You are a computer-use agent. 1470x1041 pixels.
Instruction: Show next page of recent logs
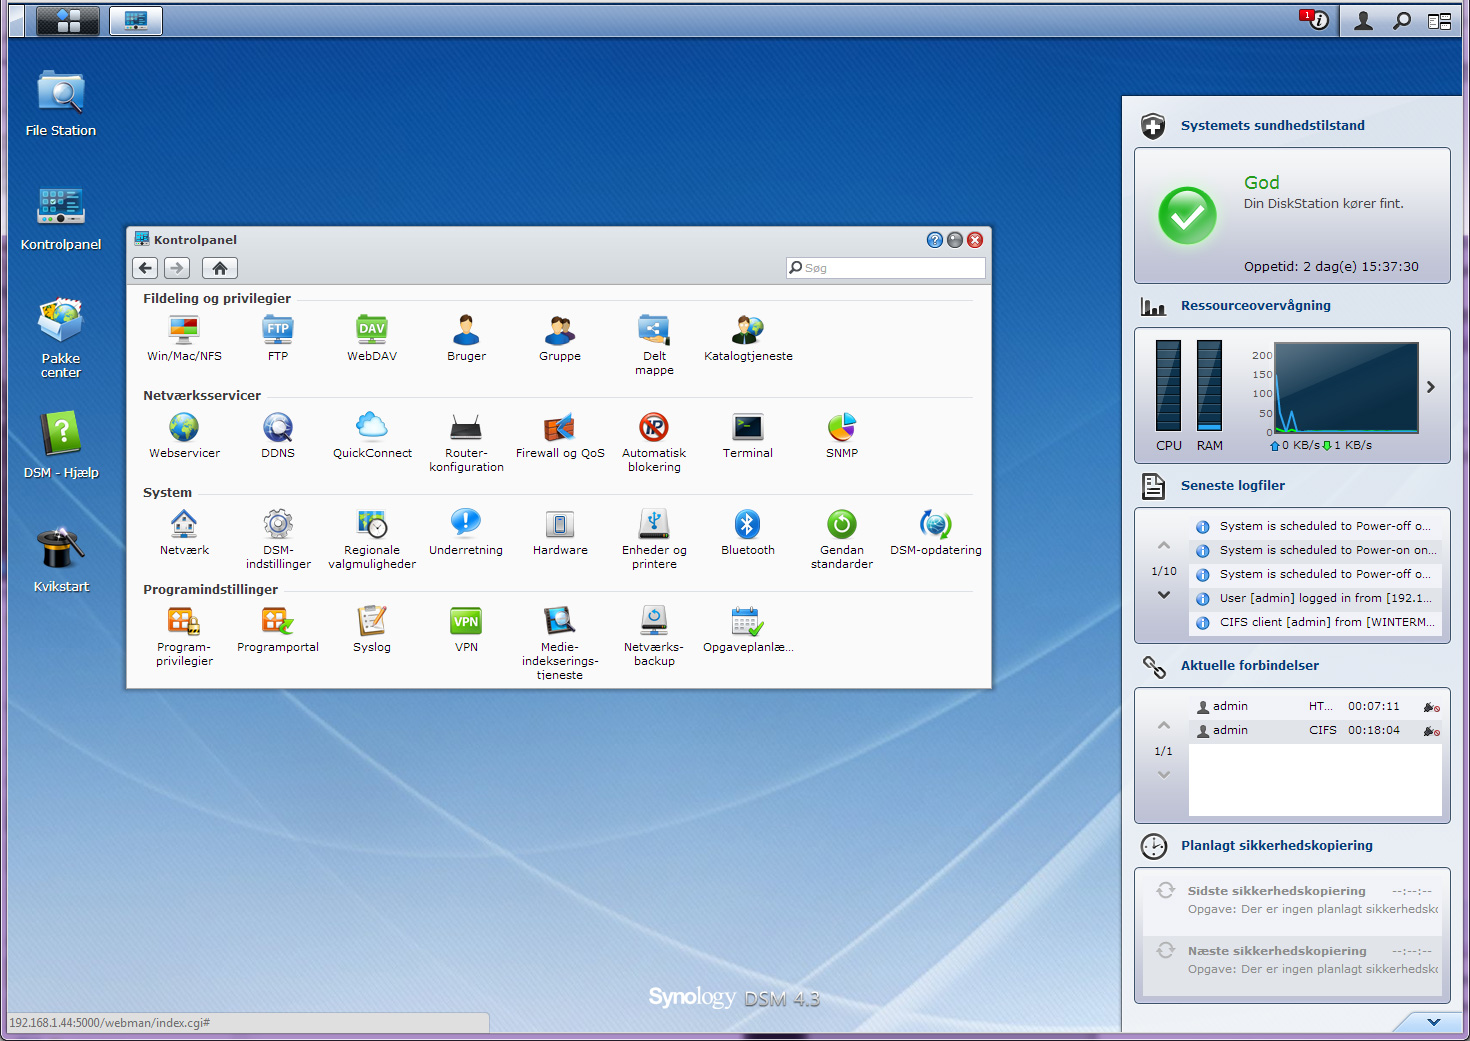(x=1164, y=595)
